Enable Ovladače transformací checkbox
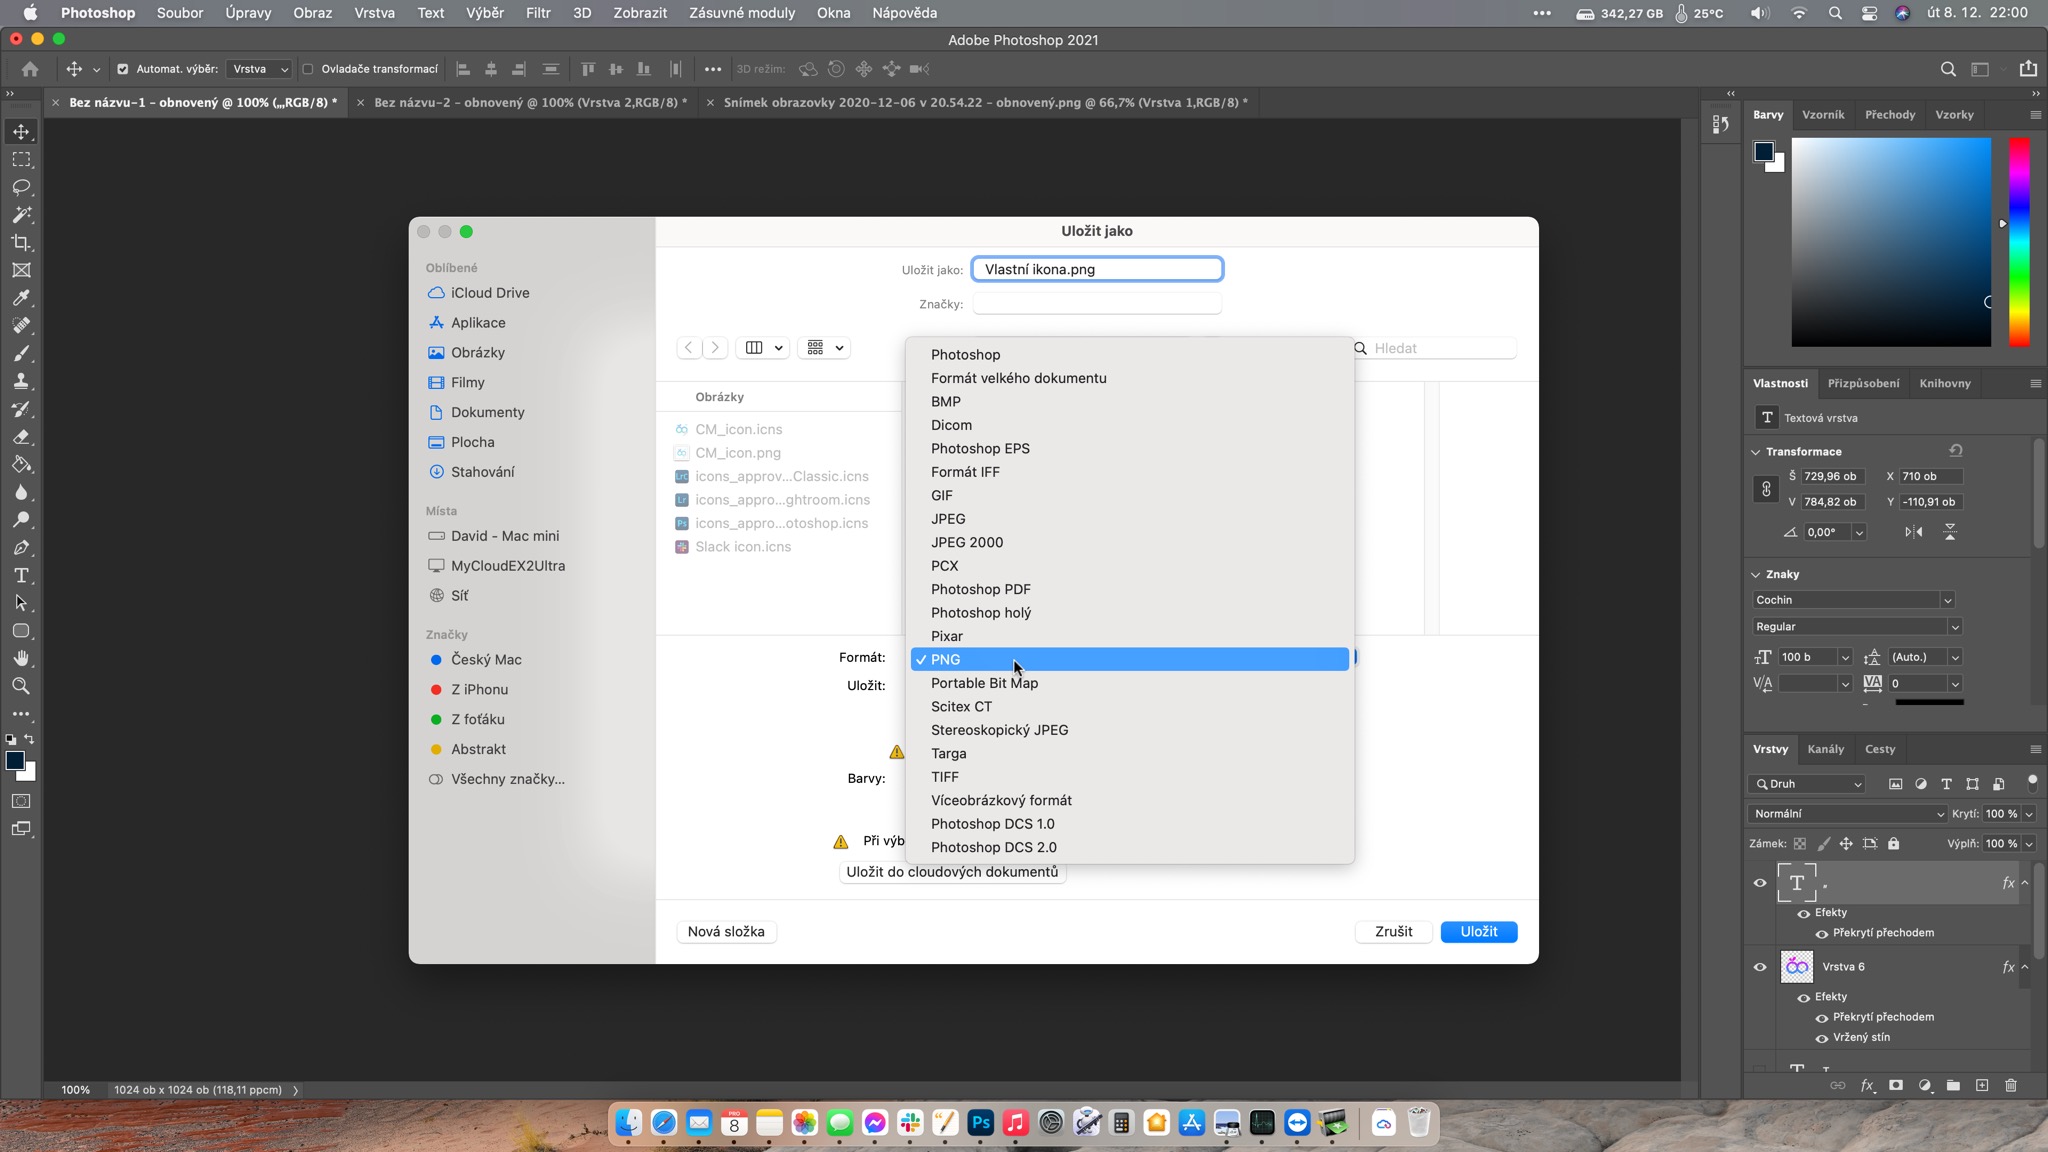The image size is (2048, 1152). [x=308, y=69]
